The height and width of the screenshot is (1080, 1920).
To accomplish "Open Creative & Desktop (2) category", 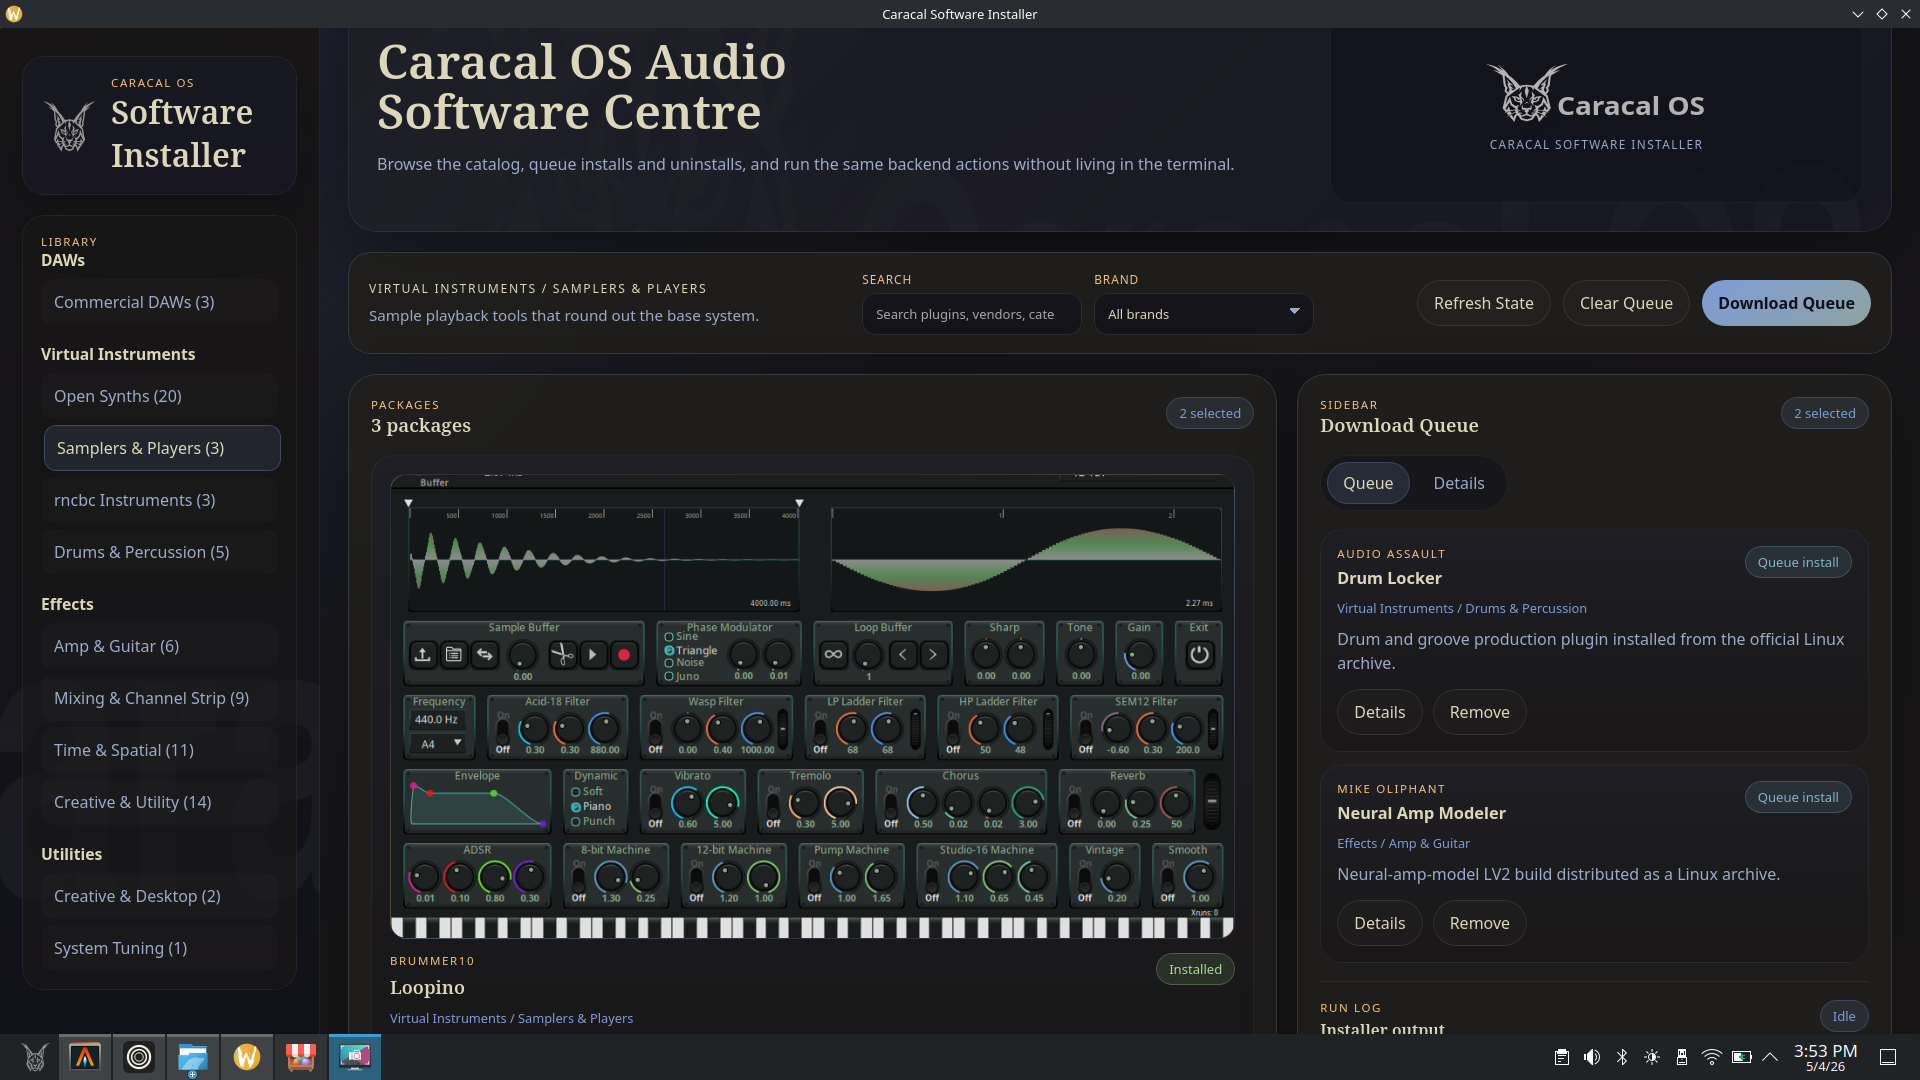I will (160, 896).
